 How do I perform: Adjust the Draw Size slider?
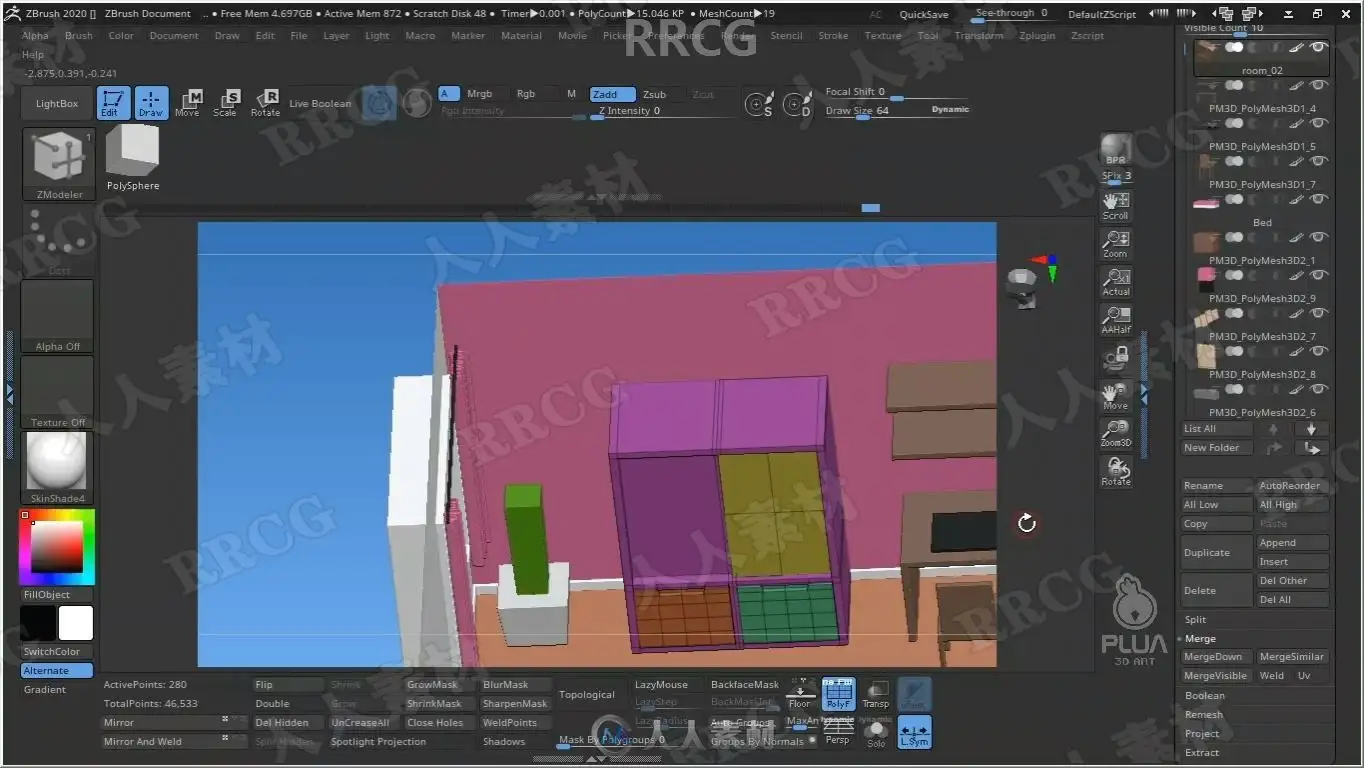tap(897, 111)
